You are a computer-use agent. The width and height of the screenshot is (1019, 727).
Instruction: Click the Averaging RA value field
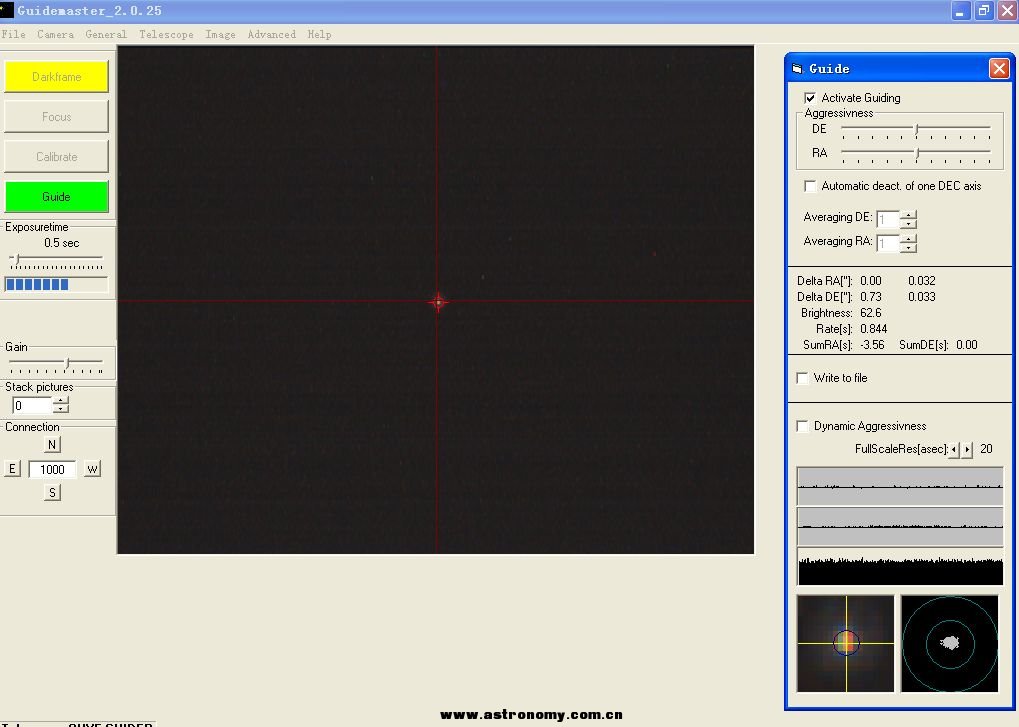coord(888,244)
